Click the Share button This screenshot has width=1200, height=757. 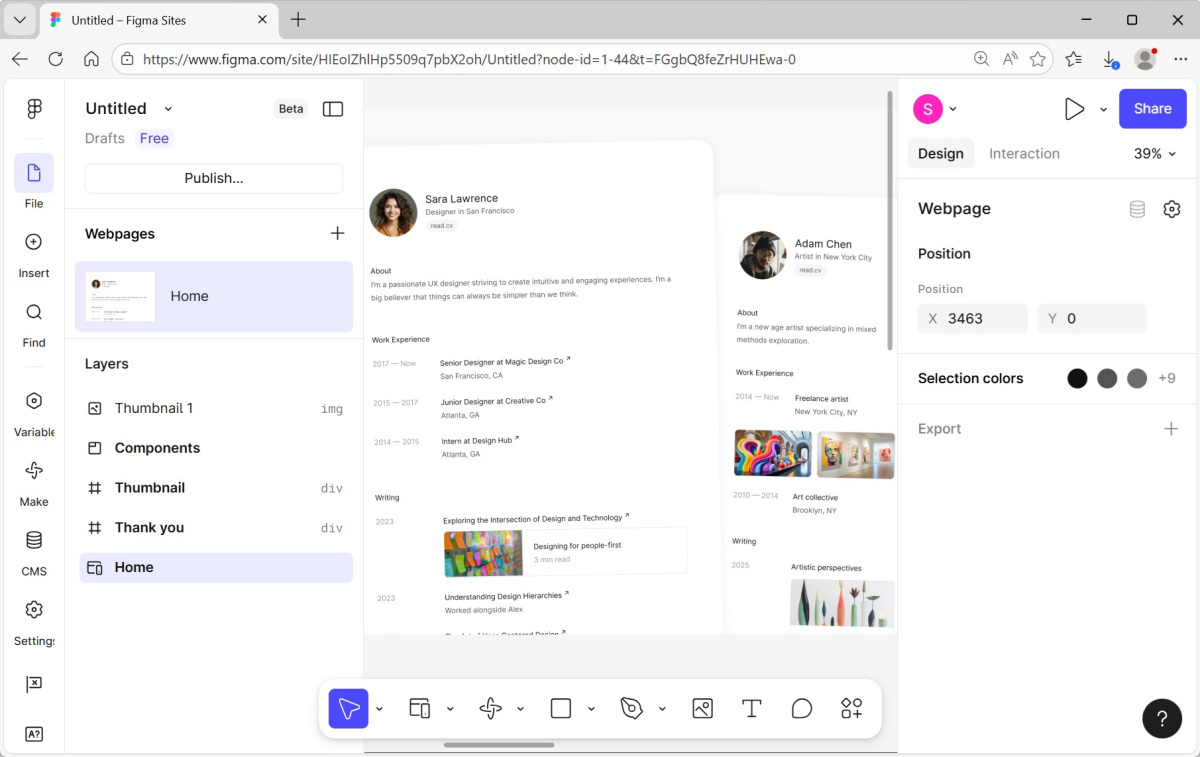pos(1152,109)
